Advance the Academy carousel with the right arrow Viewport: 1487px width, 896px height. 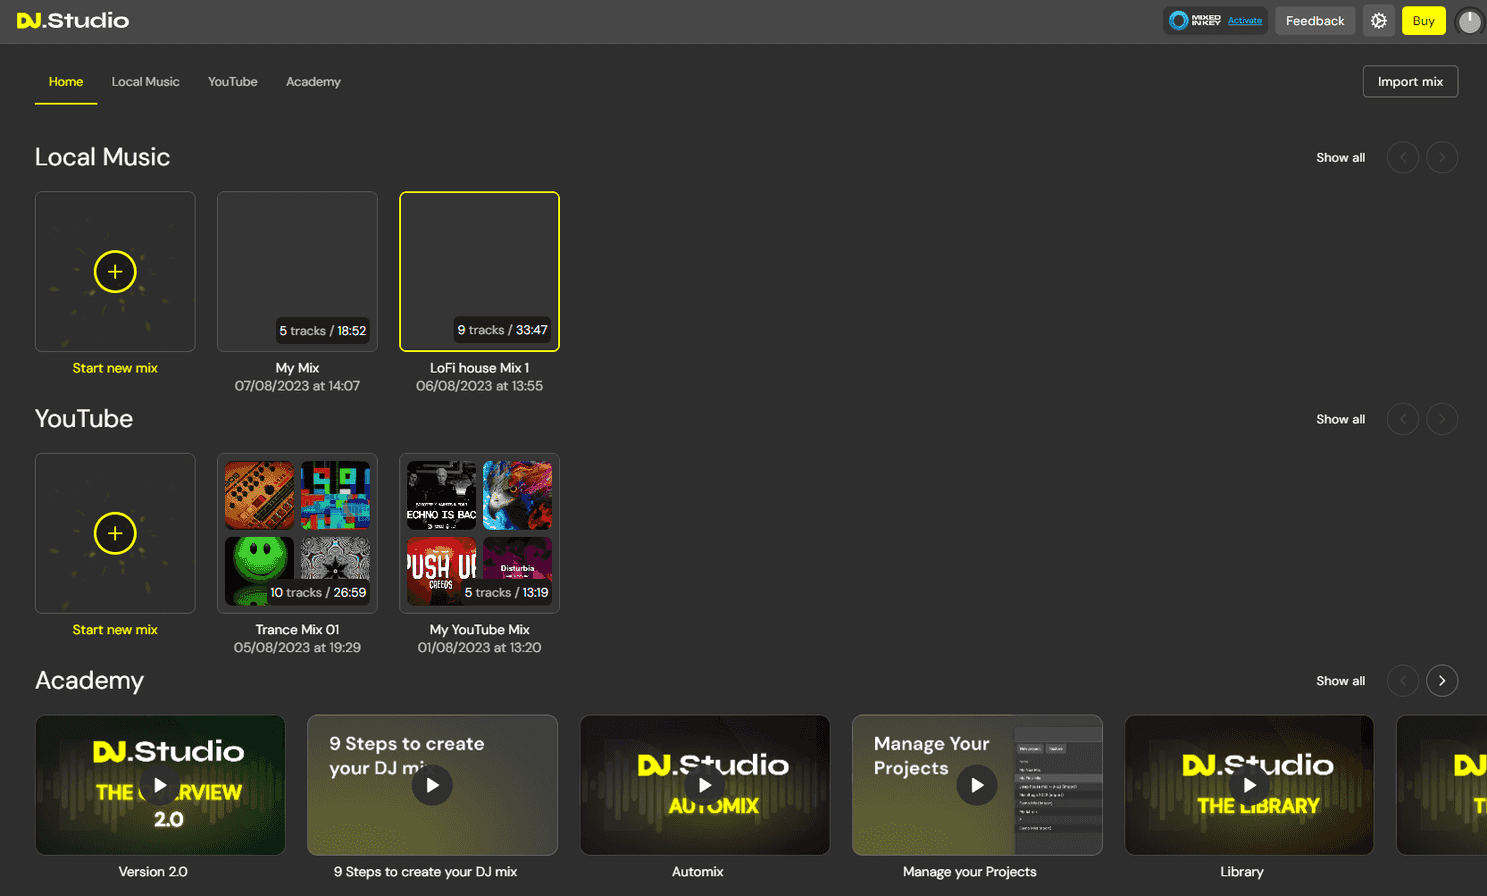[1441, 681]
